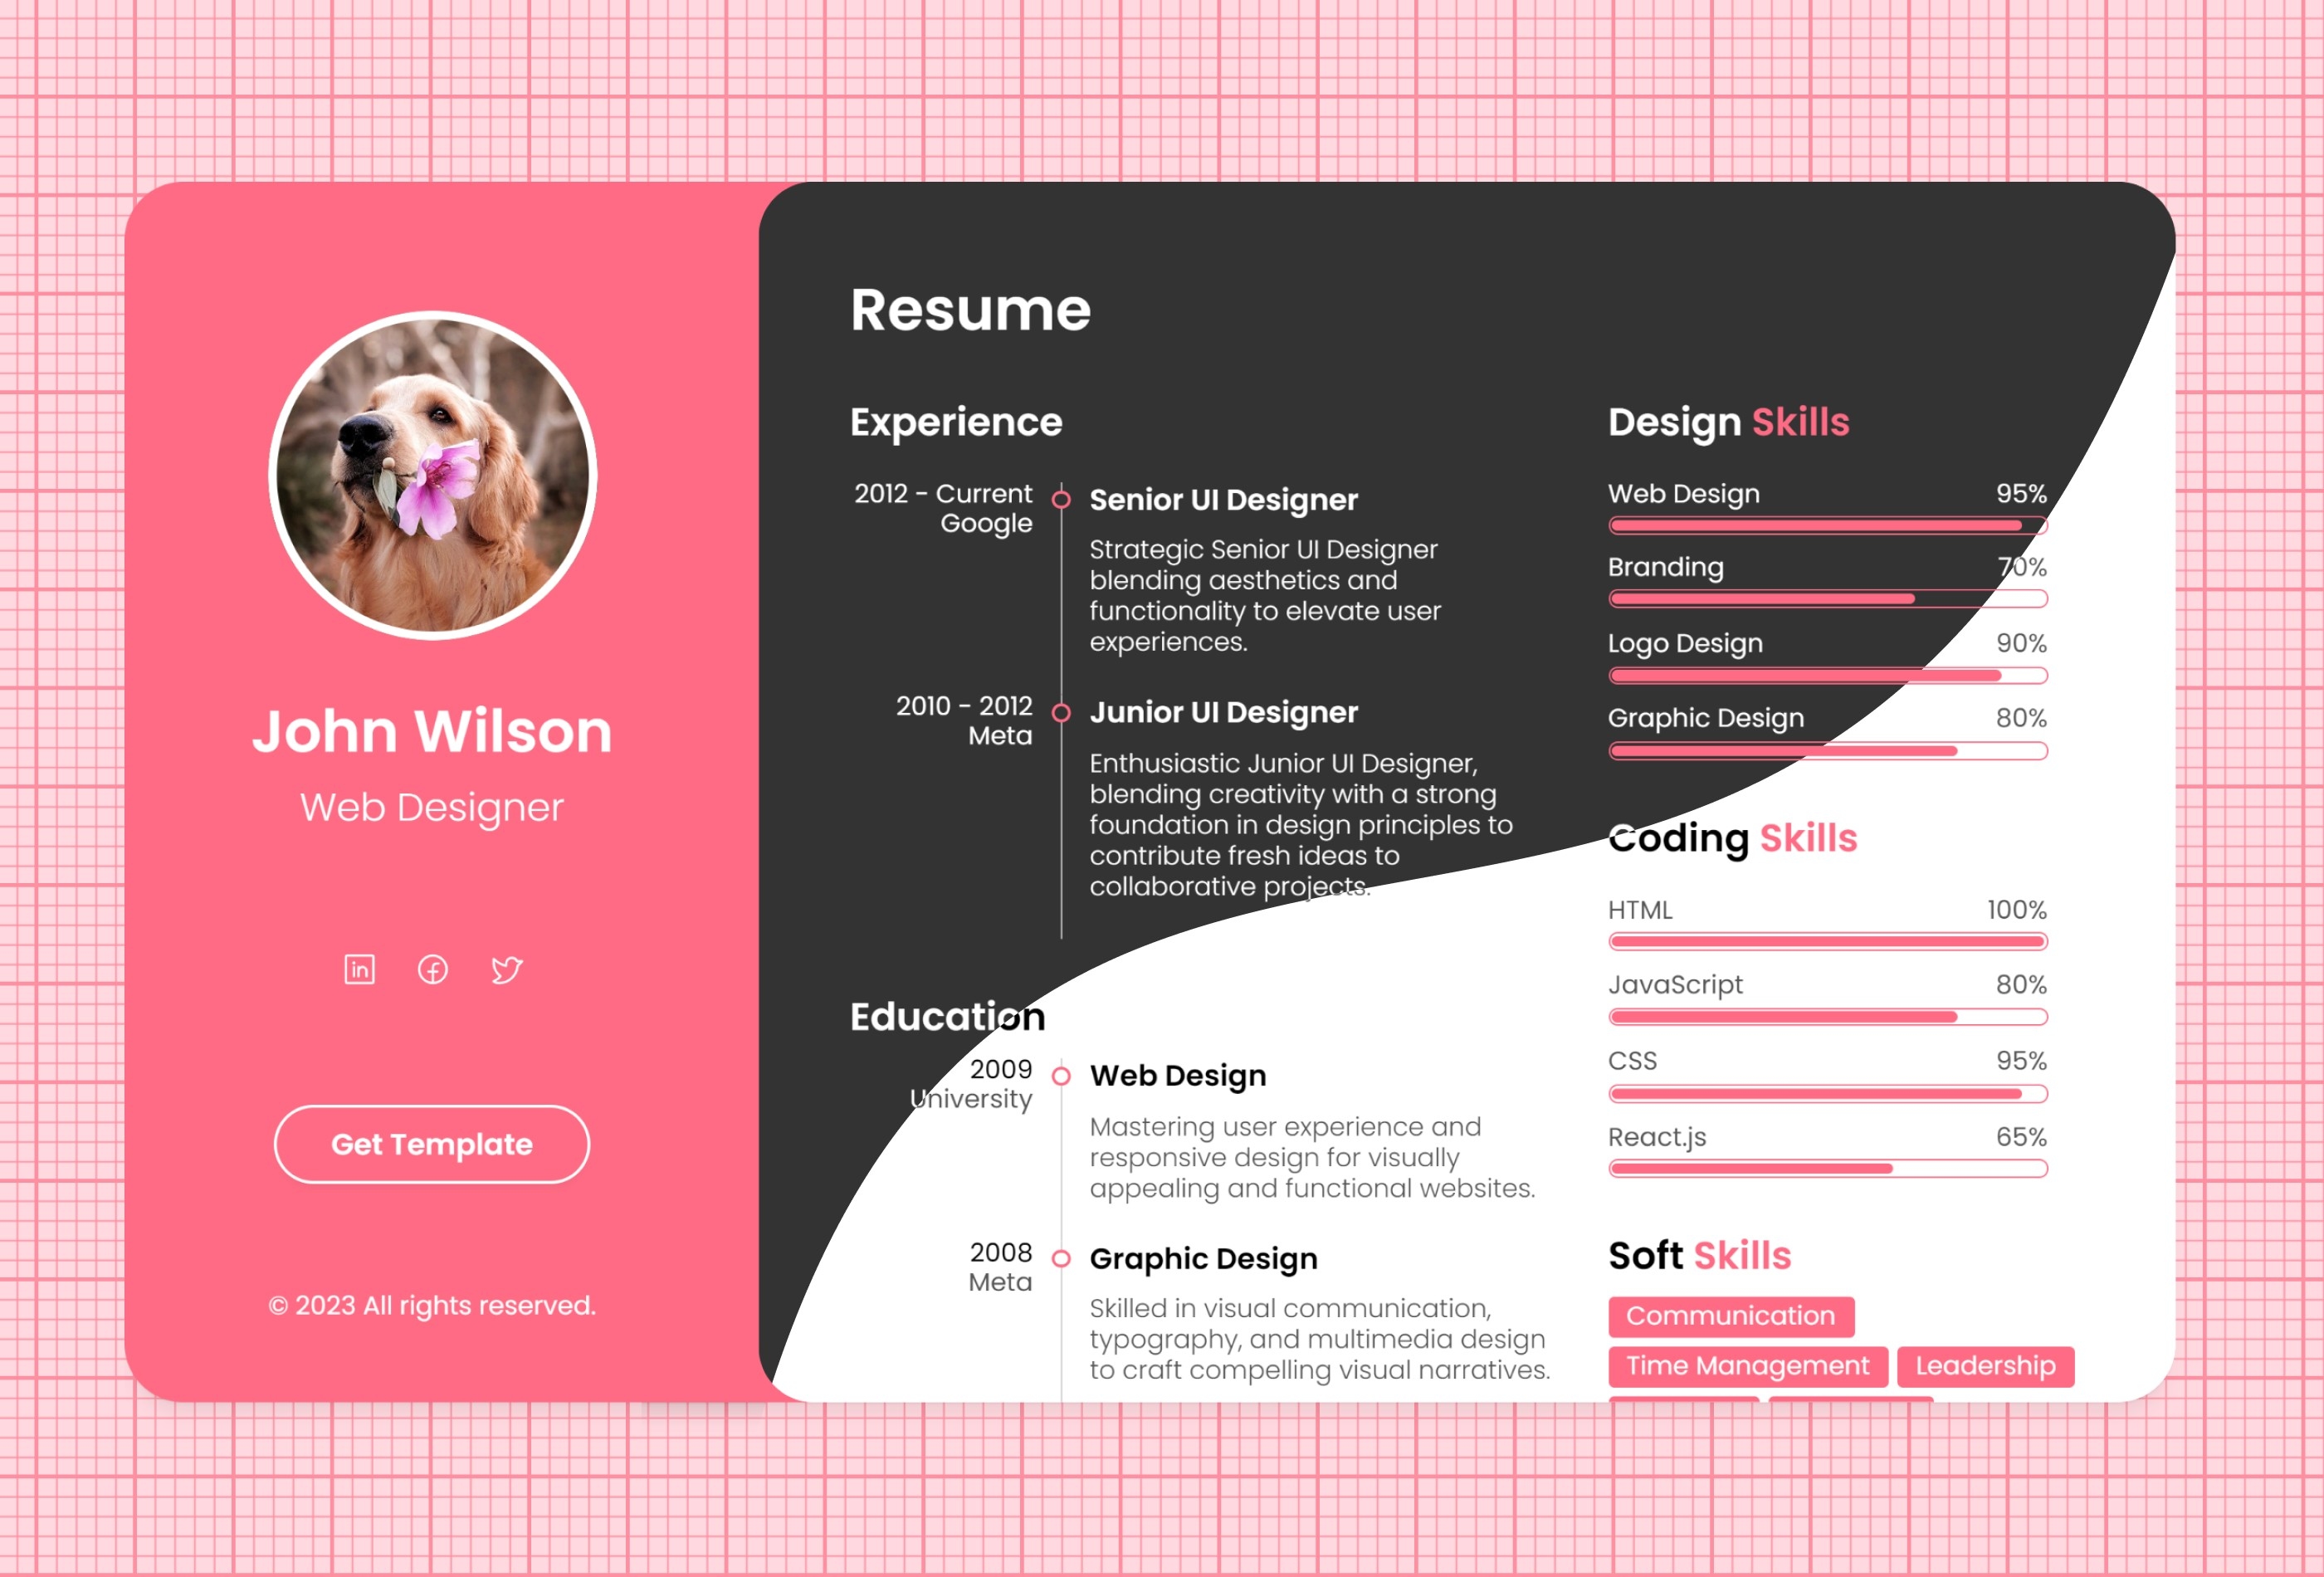Click the Communication soft skill tag
The image size is (2324, 1577).
1726,1315
